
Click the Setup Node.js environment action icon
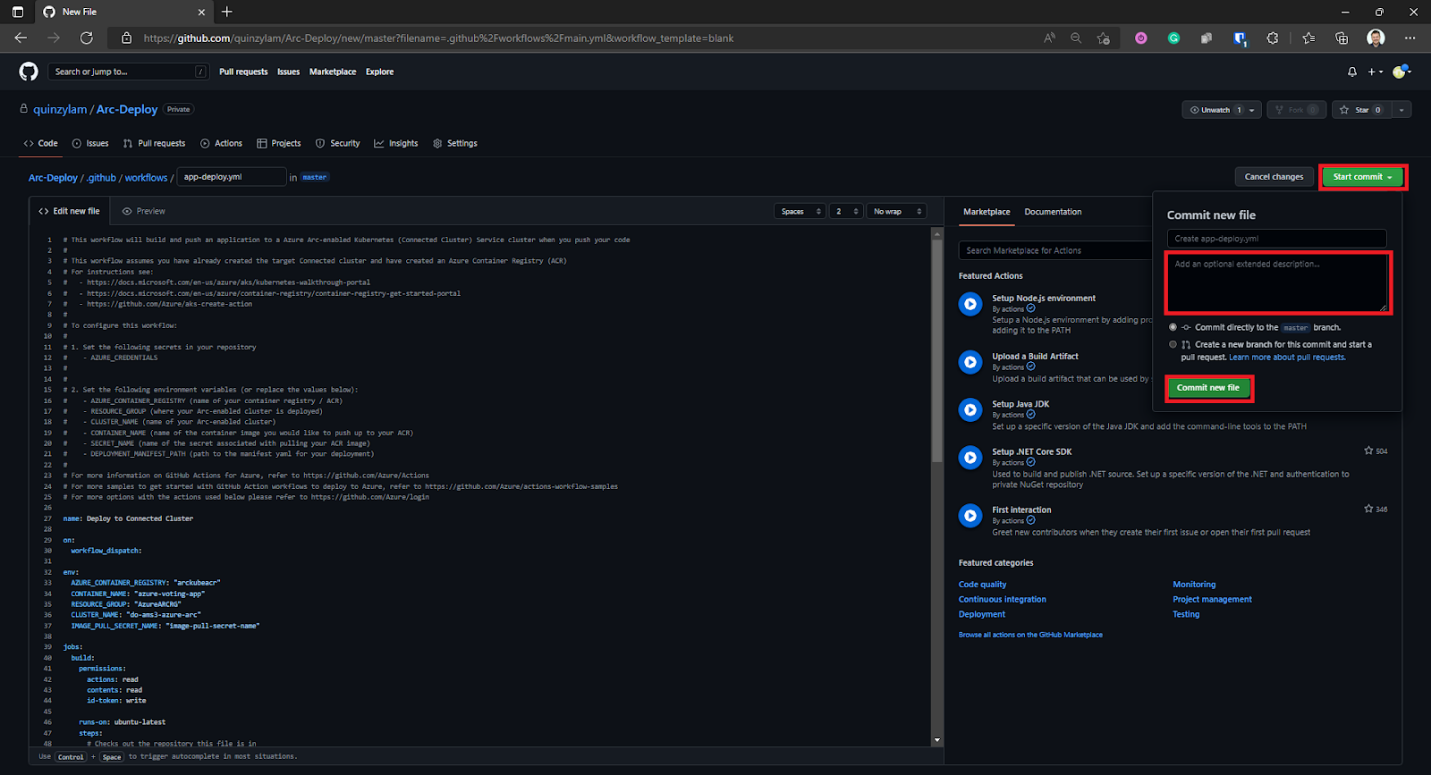tap(970, 304)
